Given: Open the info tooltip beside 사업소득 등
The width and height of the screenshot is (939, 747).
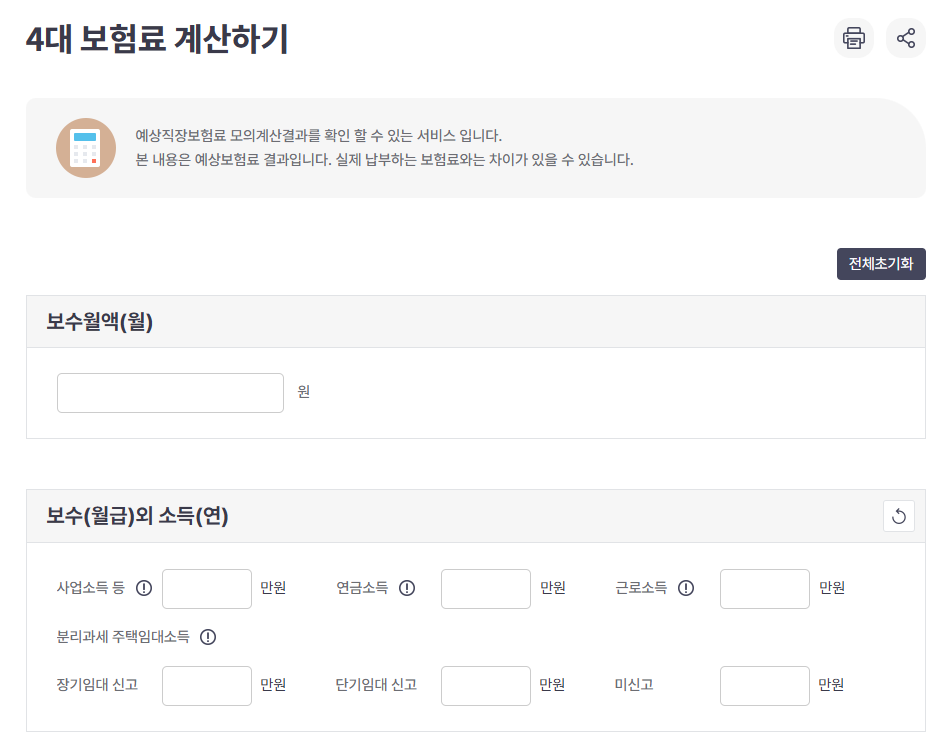Looking at the screenshot, I should point(144,589).
